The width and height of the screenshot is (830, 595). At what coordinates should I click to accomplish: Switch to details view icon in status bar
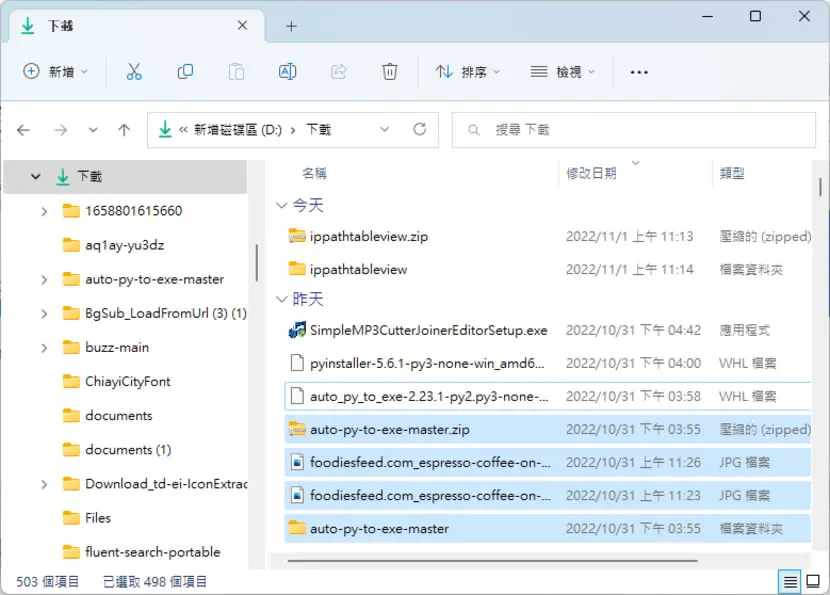pos(790,582)
